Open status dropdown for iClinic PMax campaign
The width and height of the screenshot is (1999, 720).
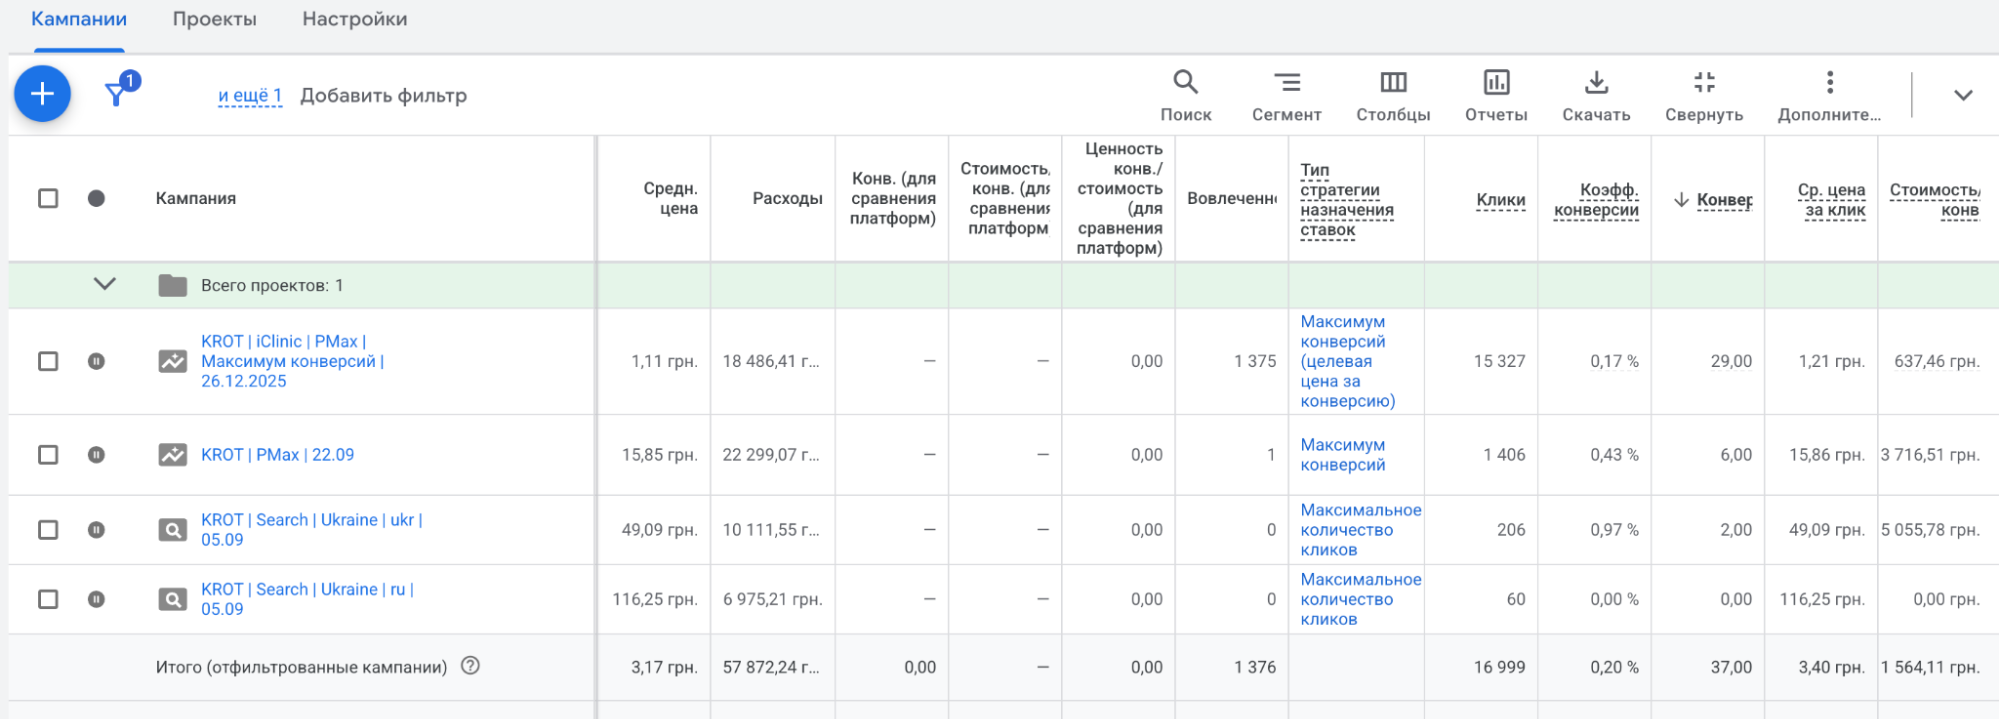point(96,361)
